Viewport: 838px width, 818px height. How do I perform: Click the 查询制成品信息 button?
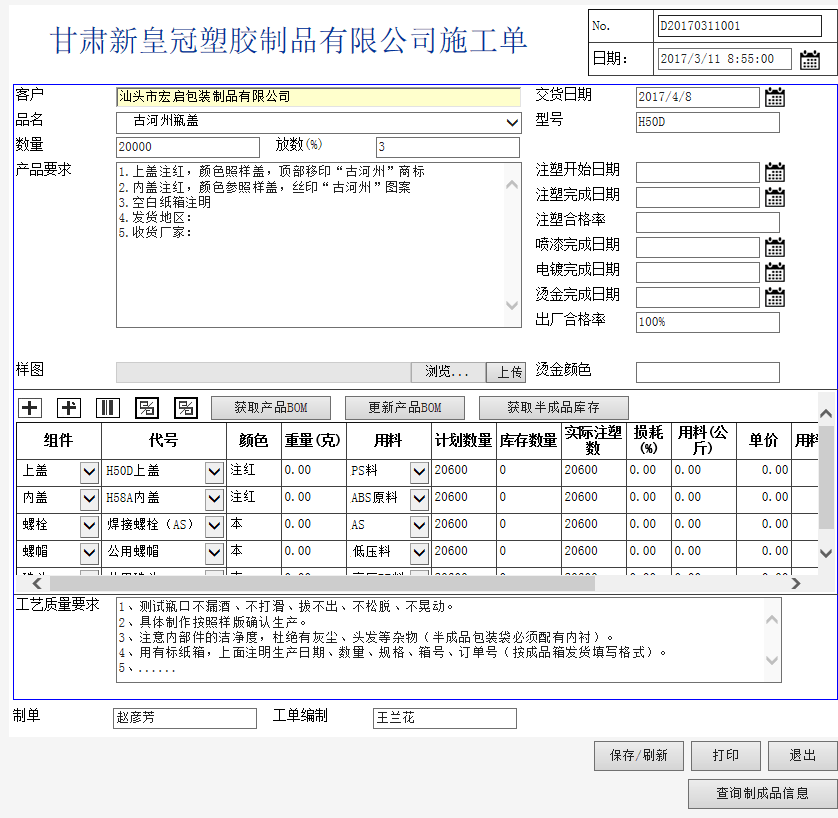point(762,794)
